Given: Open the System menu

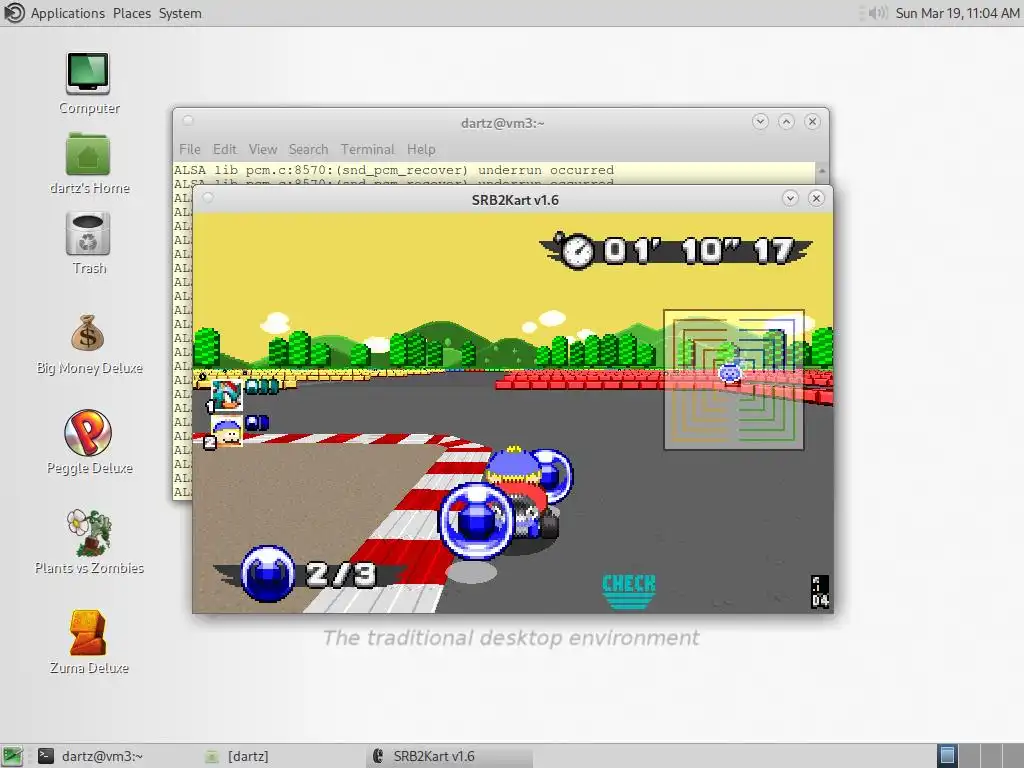Looking at the screenshot, I should point(180,13).
